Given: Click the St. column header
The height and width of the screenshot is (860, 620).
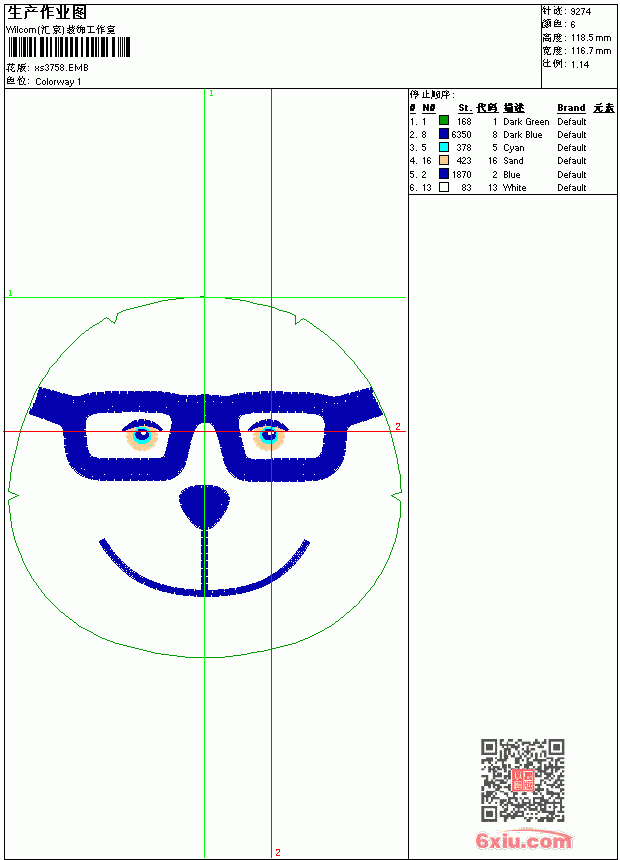Looking at the screenshot, I should coord(465,108).
